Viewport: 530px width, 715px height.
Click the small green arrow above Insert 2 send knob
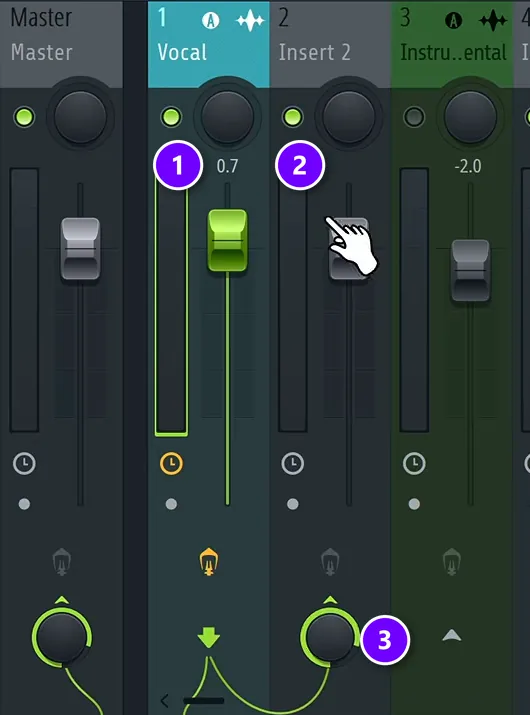pyautogui.click(x=330, y=600)
